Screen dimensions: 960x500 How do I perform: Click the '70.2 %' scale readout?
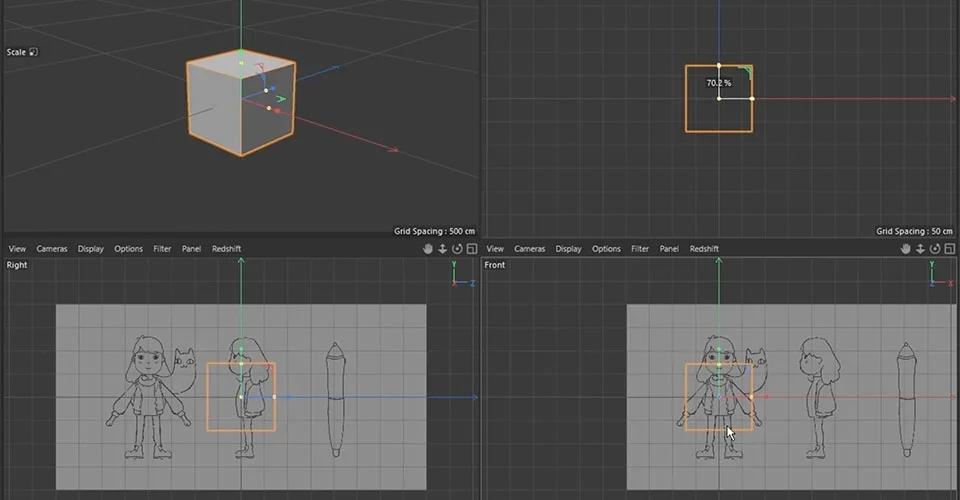(x=719, y=83)
